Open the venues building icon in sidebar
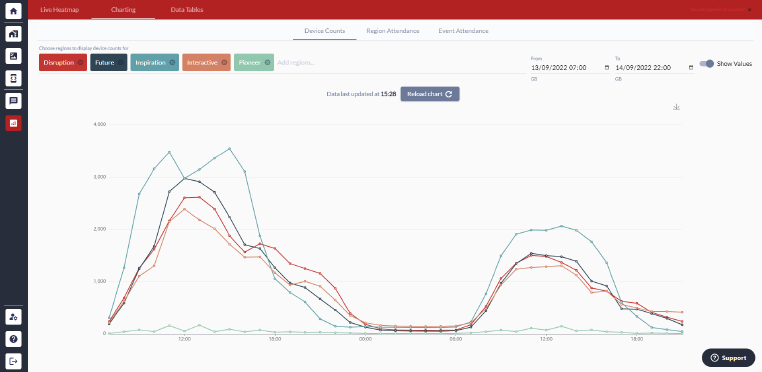Screen dimensions: 762x372 point(14,34)
